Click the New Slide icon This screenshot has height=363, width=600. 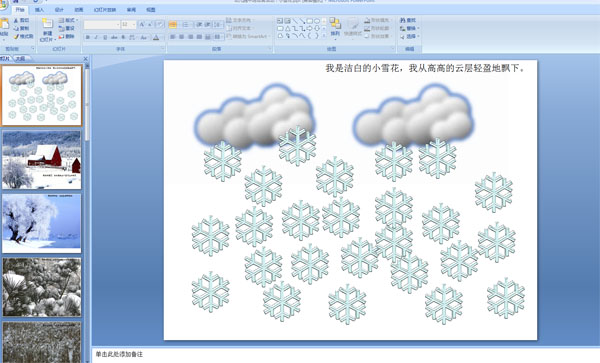tap(47, 23)
